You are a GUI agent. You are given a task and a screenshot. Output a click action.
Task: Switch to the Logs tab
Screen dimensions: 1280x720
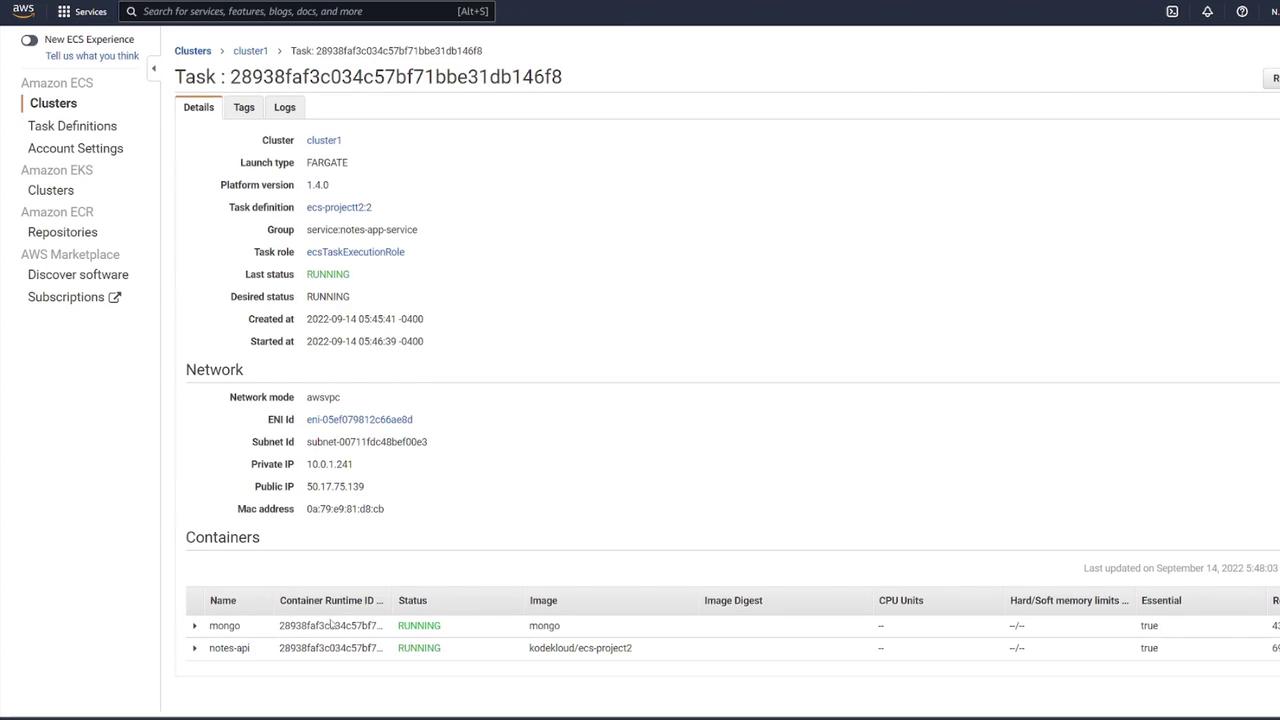pyautogui.click(x=285, y=107)
